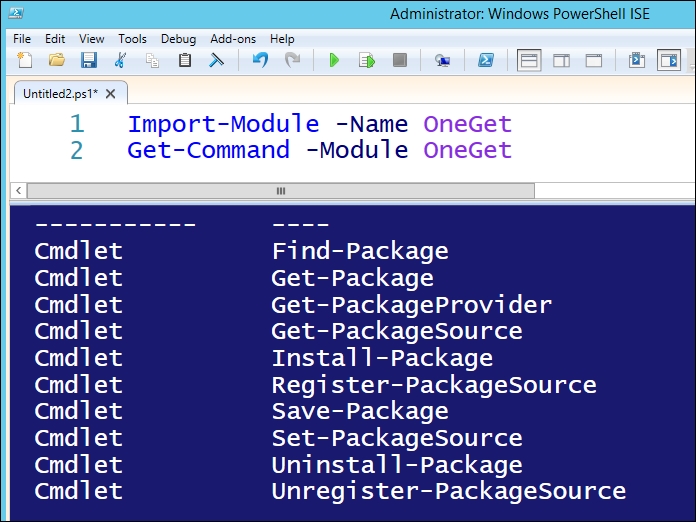Image resolution: width=696 pixels, height=522 pixels.
Task: Start PowerShell.exe console icon
Action: (486, 60)
